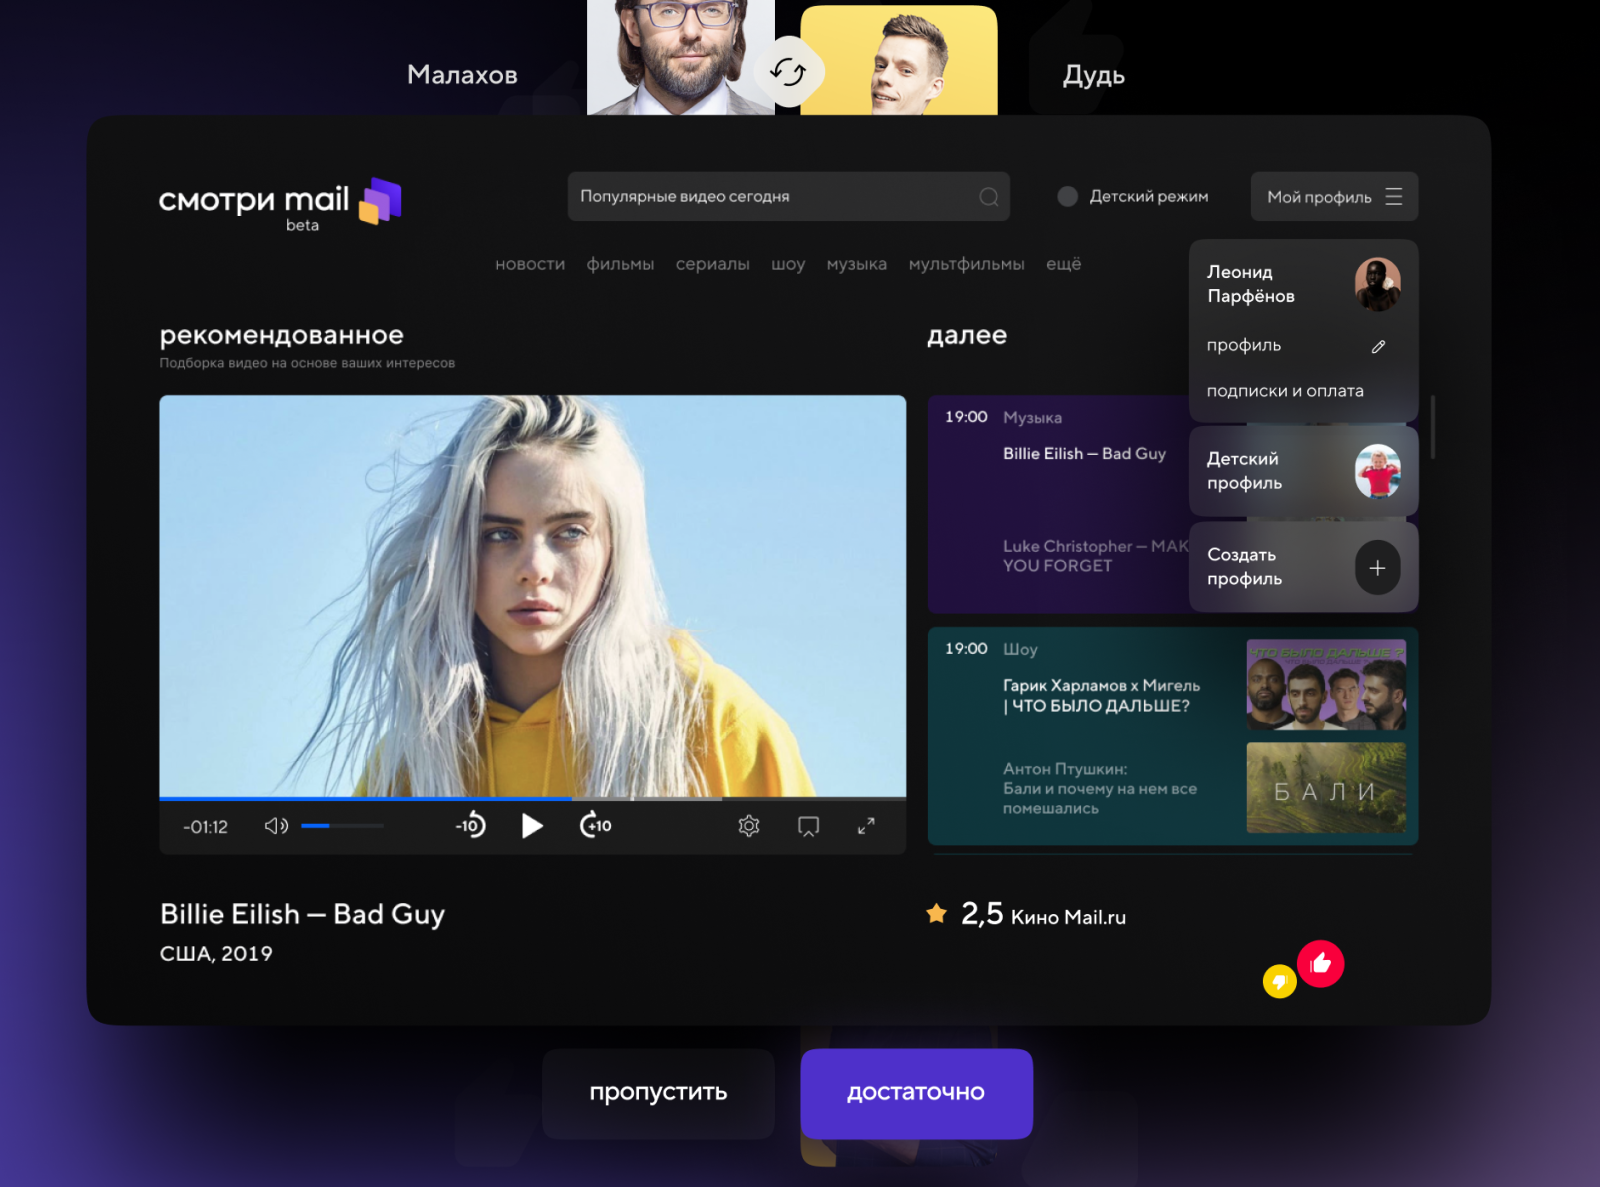Screen dimensions: 1600x1187
Task: Click the pencil edit icon next to профиль
Action: [x=1378, y=346]
